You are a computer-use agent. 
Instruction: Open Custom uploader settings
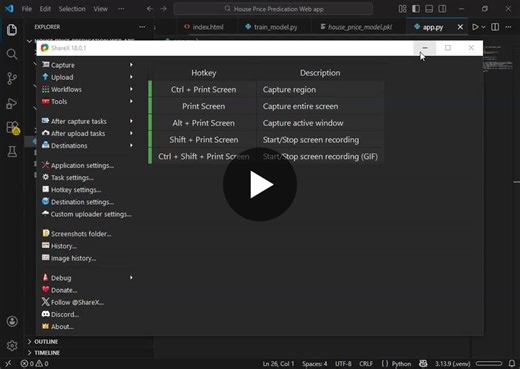pyautogui.click(x=91, y=214)
